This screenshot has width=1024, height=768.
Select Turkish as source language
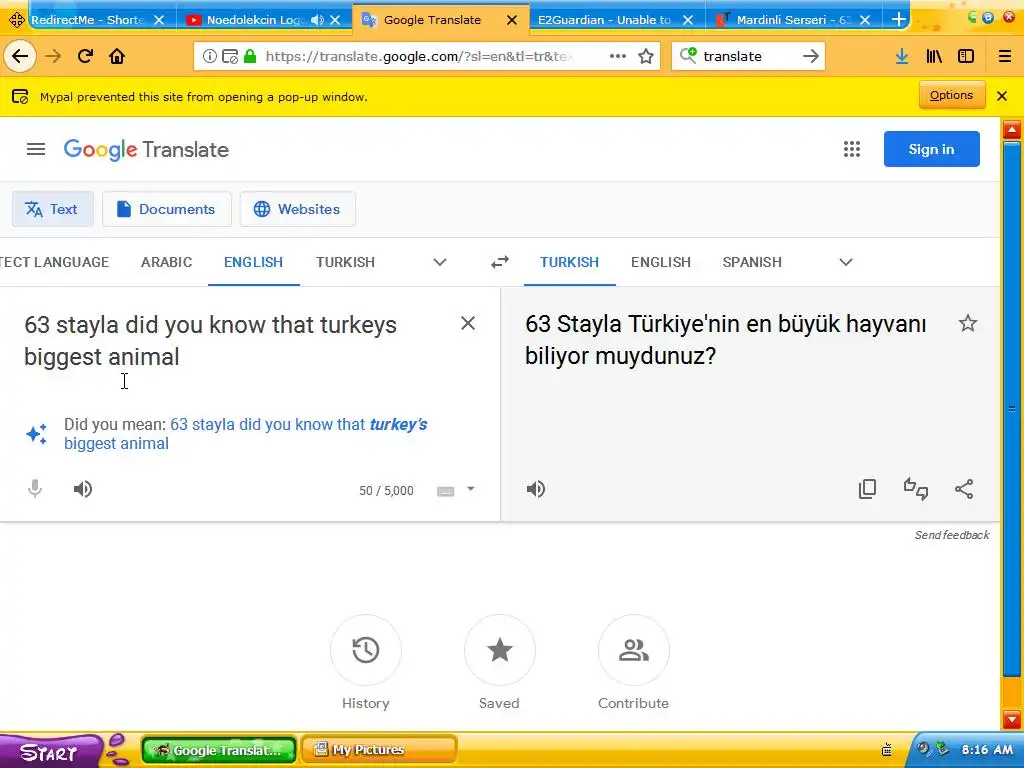[x=345, y=262]
